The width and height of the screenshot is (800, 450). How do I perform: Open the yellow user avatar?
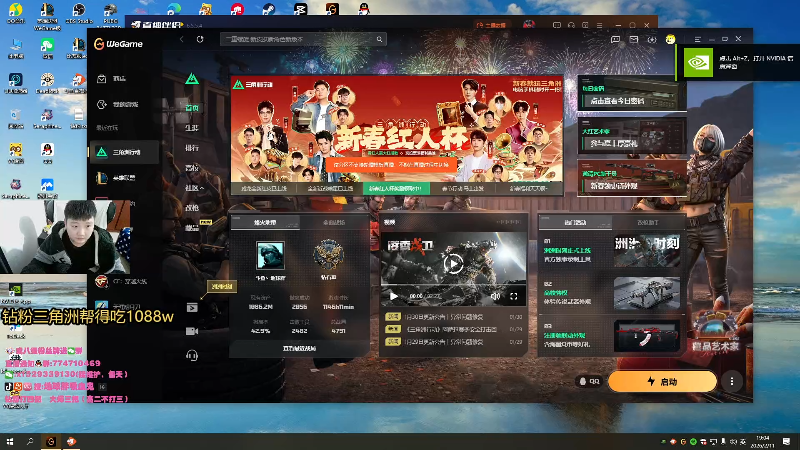point(670,39)
